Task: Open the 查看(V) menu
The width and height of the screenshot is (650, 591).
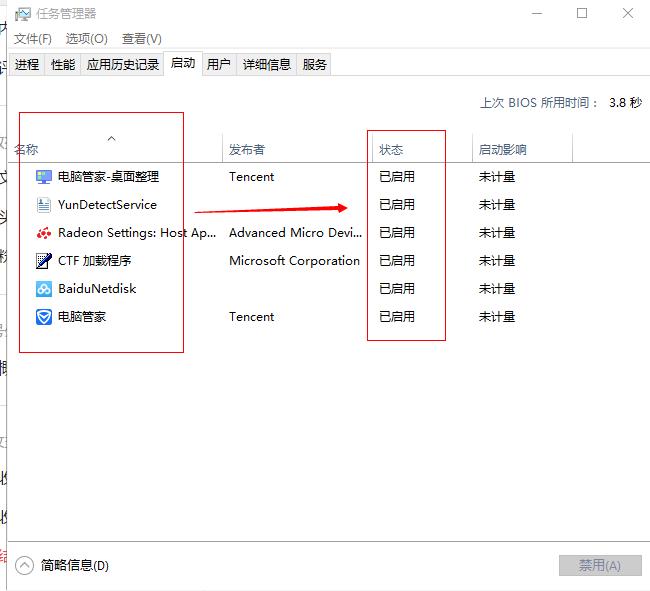Action: 142,39
